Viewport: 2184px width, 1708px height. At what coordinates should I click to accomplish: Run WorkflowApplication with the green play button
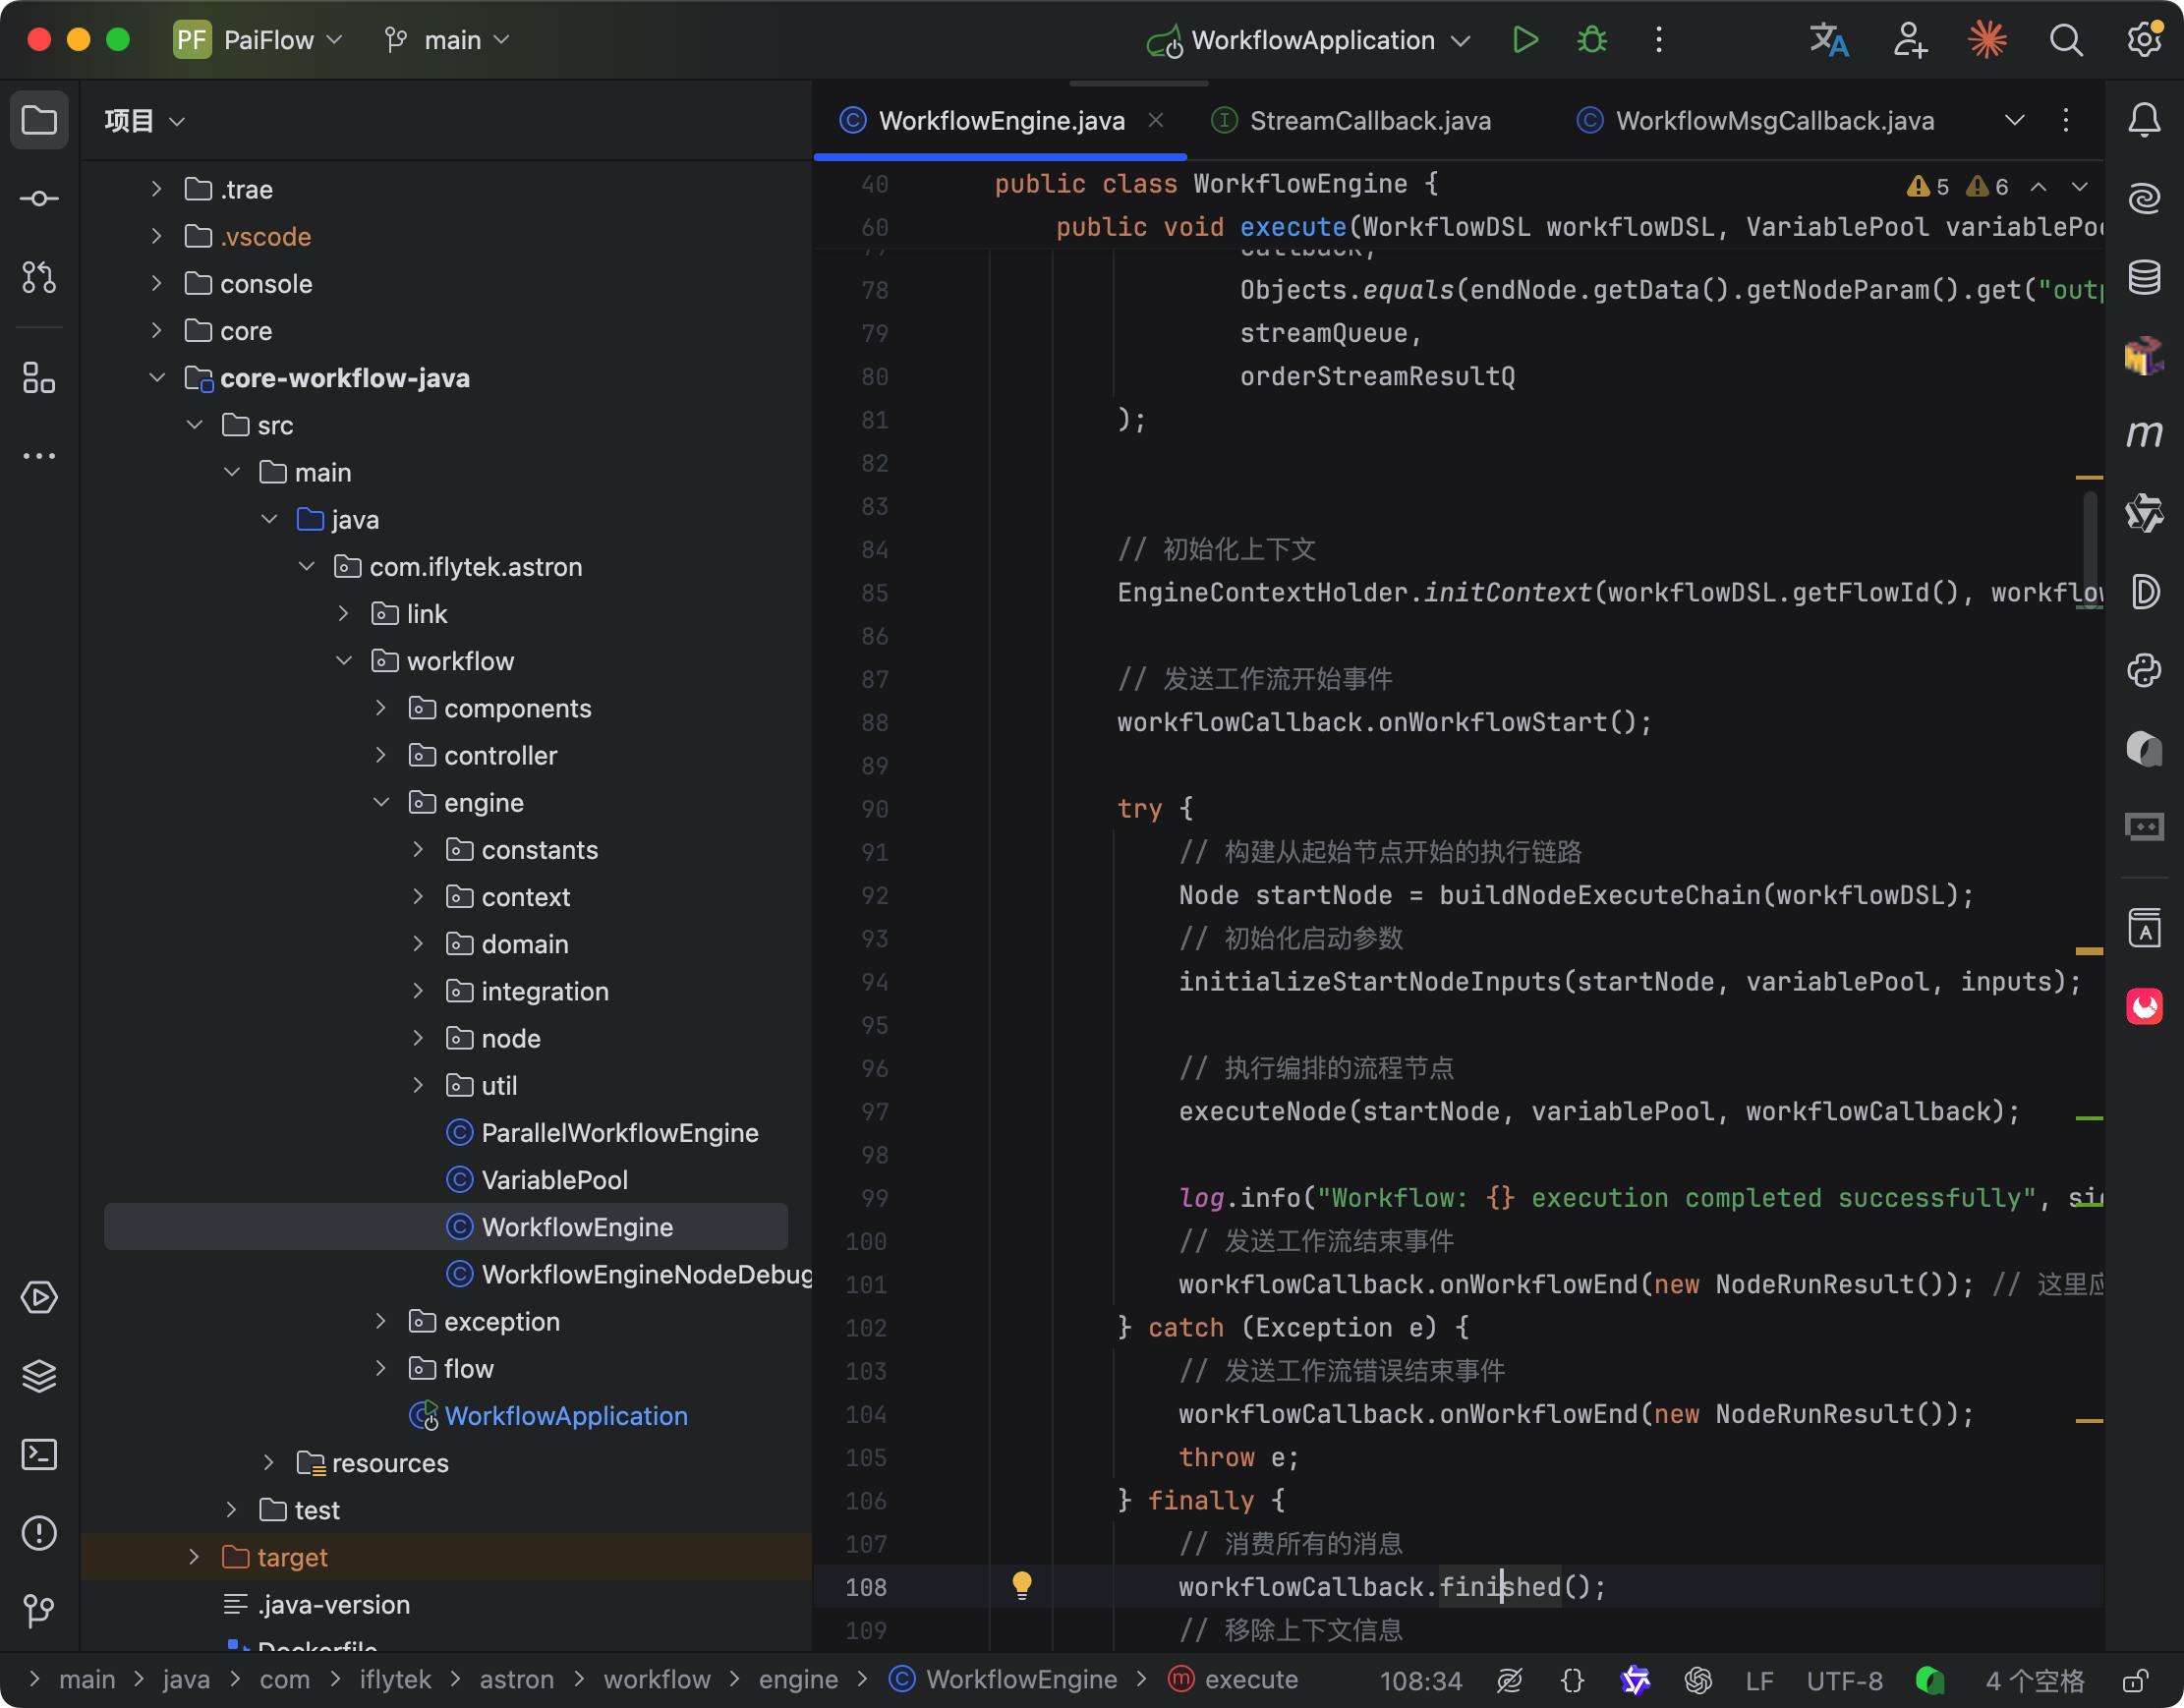[1525, 40]
